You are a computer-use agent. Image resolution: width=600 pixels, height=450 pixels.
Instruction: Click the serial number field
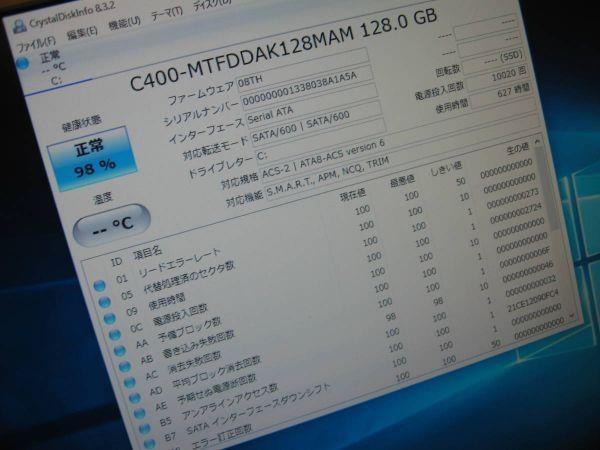[307, 87]
